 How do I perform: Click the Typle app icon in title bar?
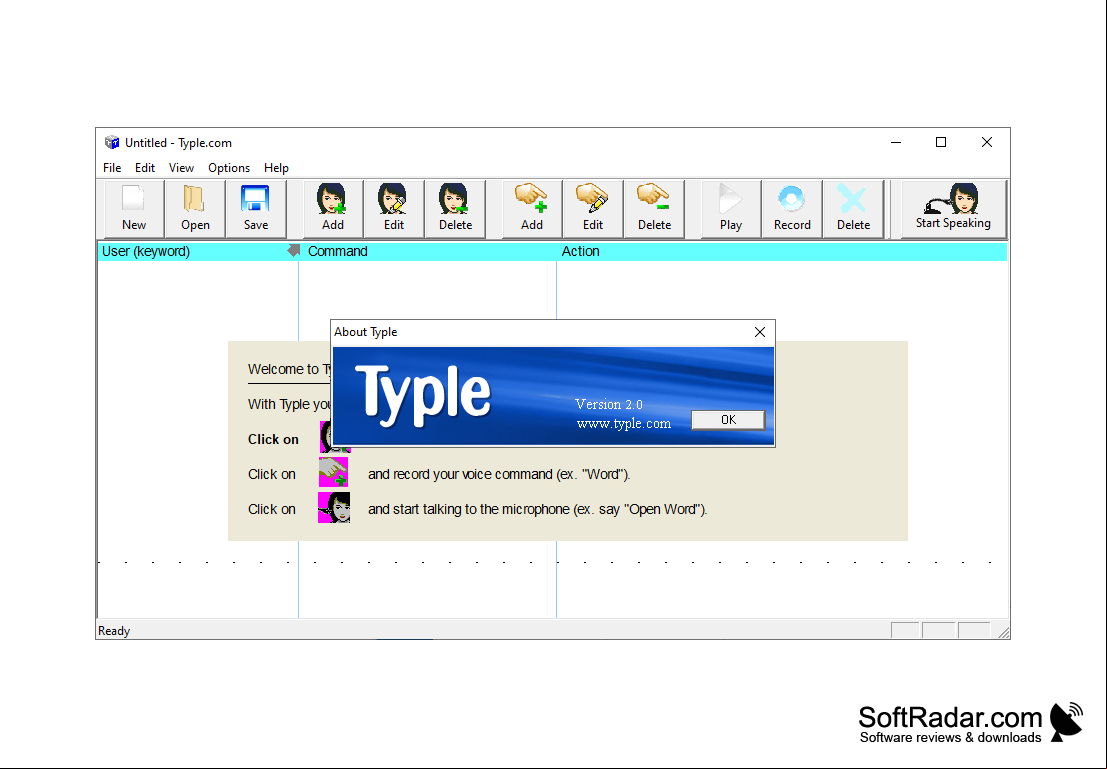pyautogui.click(x=112, y=143)
